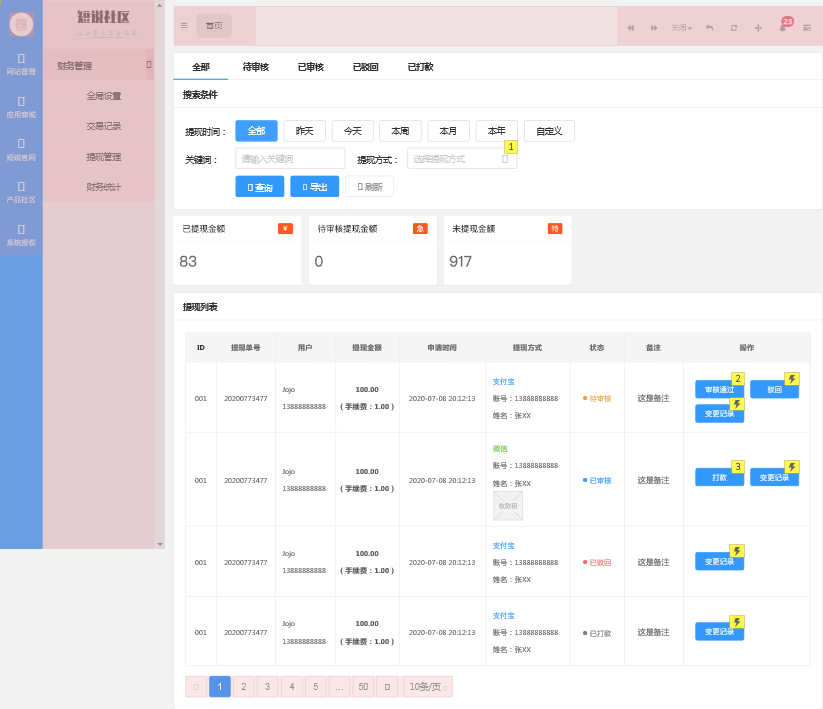Click the blue 查询 search button

pos(260,186)
